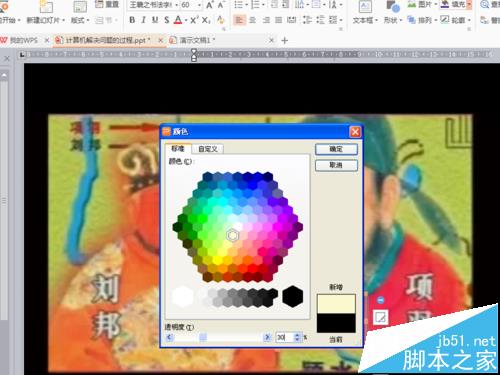Close the 计算机解决问题的过程.ppt tab
The image size is (500, 375).
click(x=160, y=40)
